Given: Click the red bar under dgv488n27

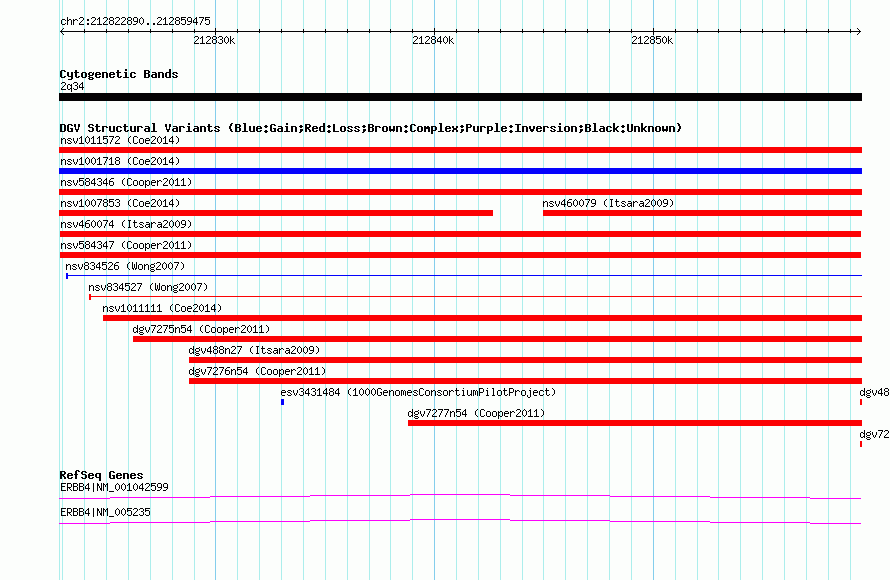Looking at the screenshot, I should click(x=525, y=360).
